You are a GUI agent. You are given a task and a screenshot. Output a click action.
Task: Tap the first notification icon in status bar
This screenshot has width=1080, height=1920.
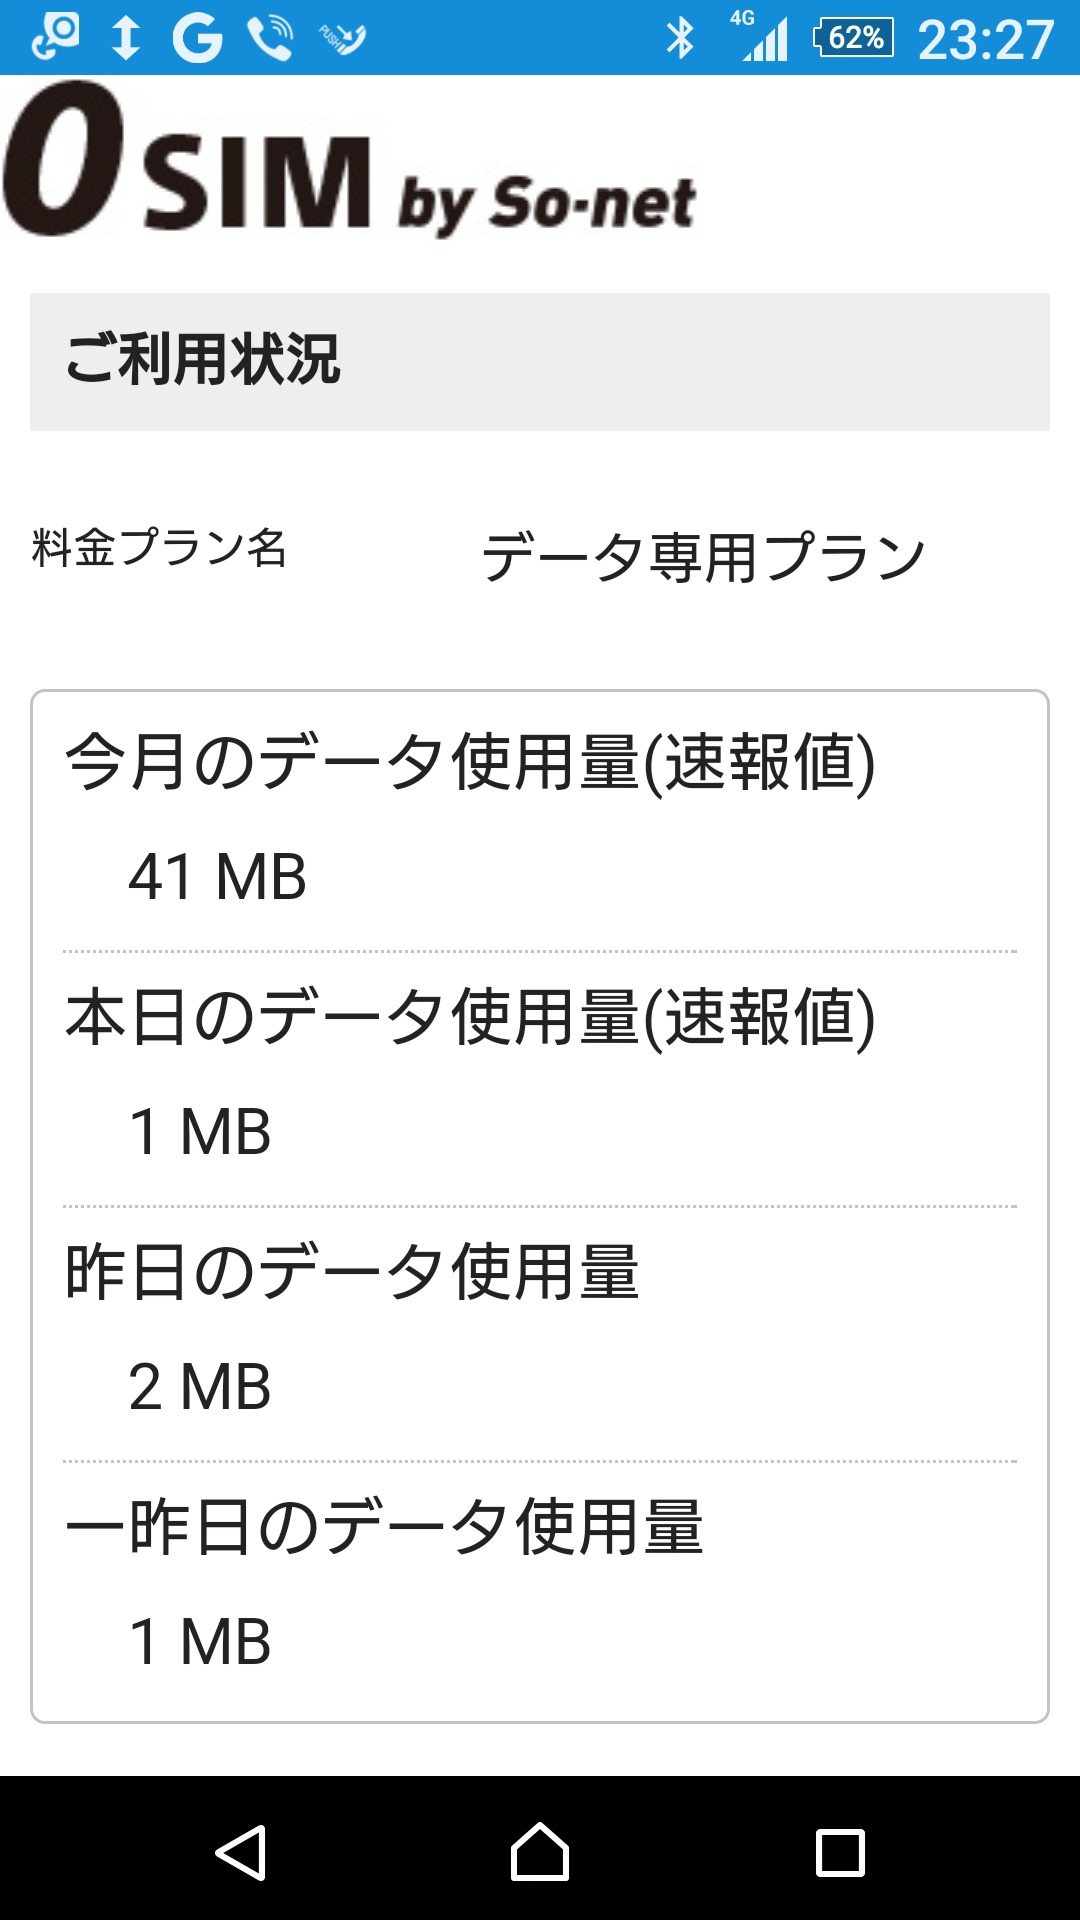[55, 37]
